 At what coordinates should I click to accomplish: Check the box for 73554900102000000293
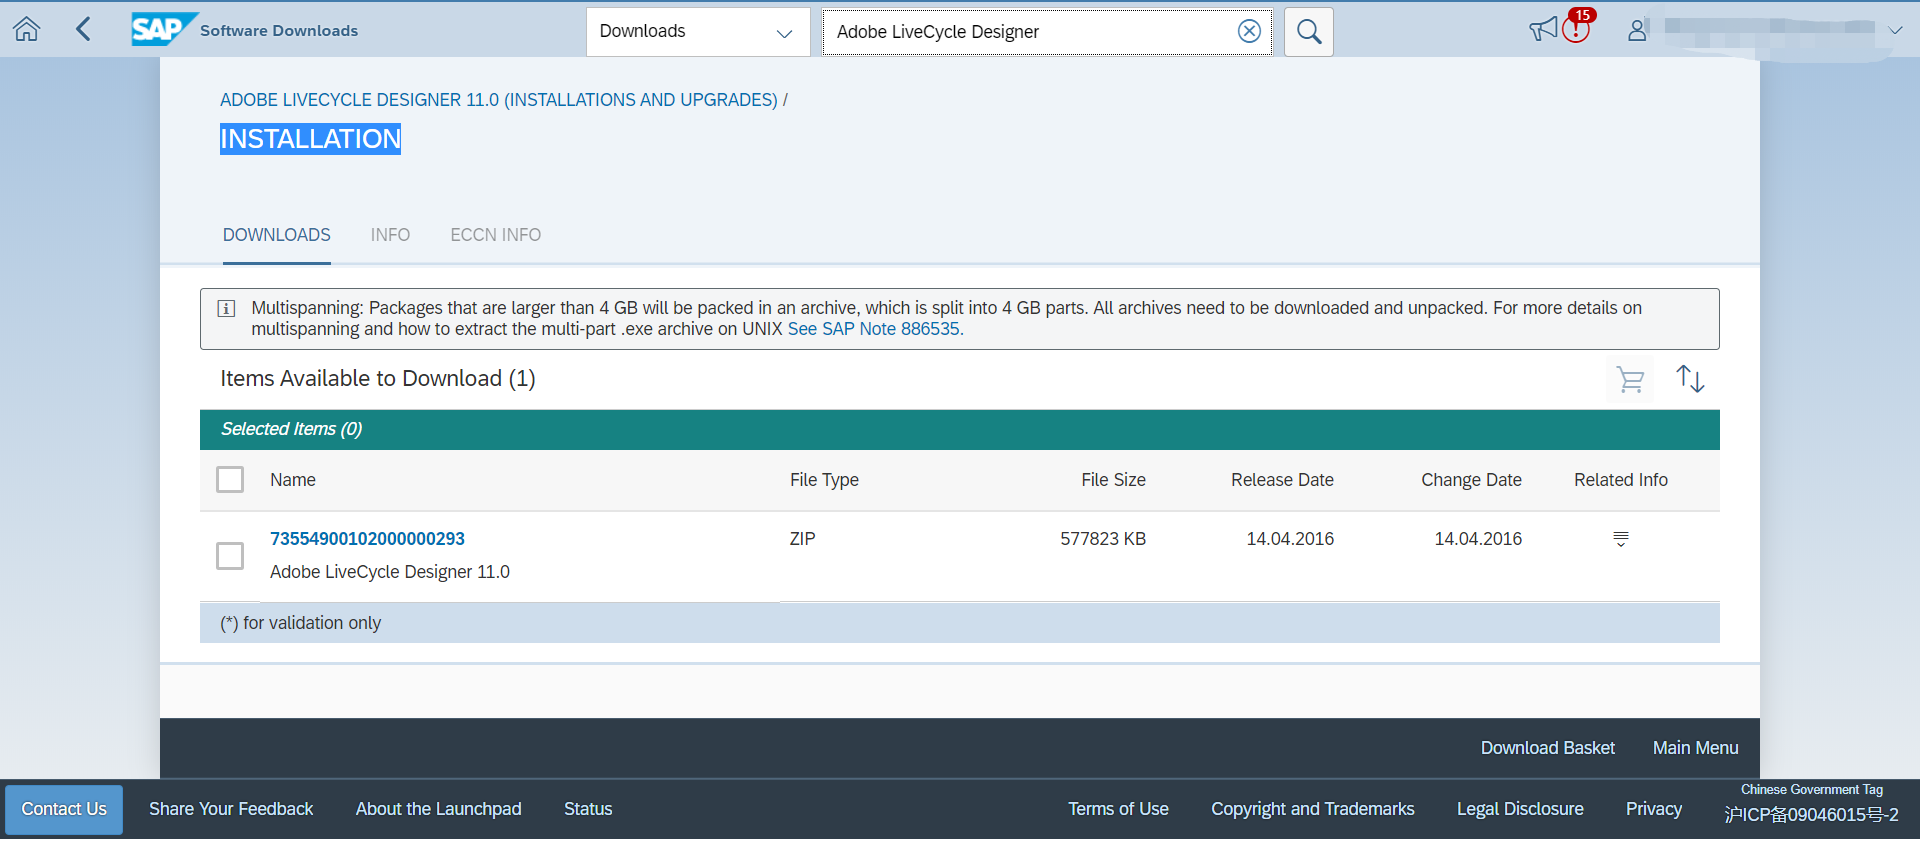(x=230, y=556)
